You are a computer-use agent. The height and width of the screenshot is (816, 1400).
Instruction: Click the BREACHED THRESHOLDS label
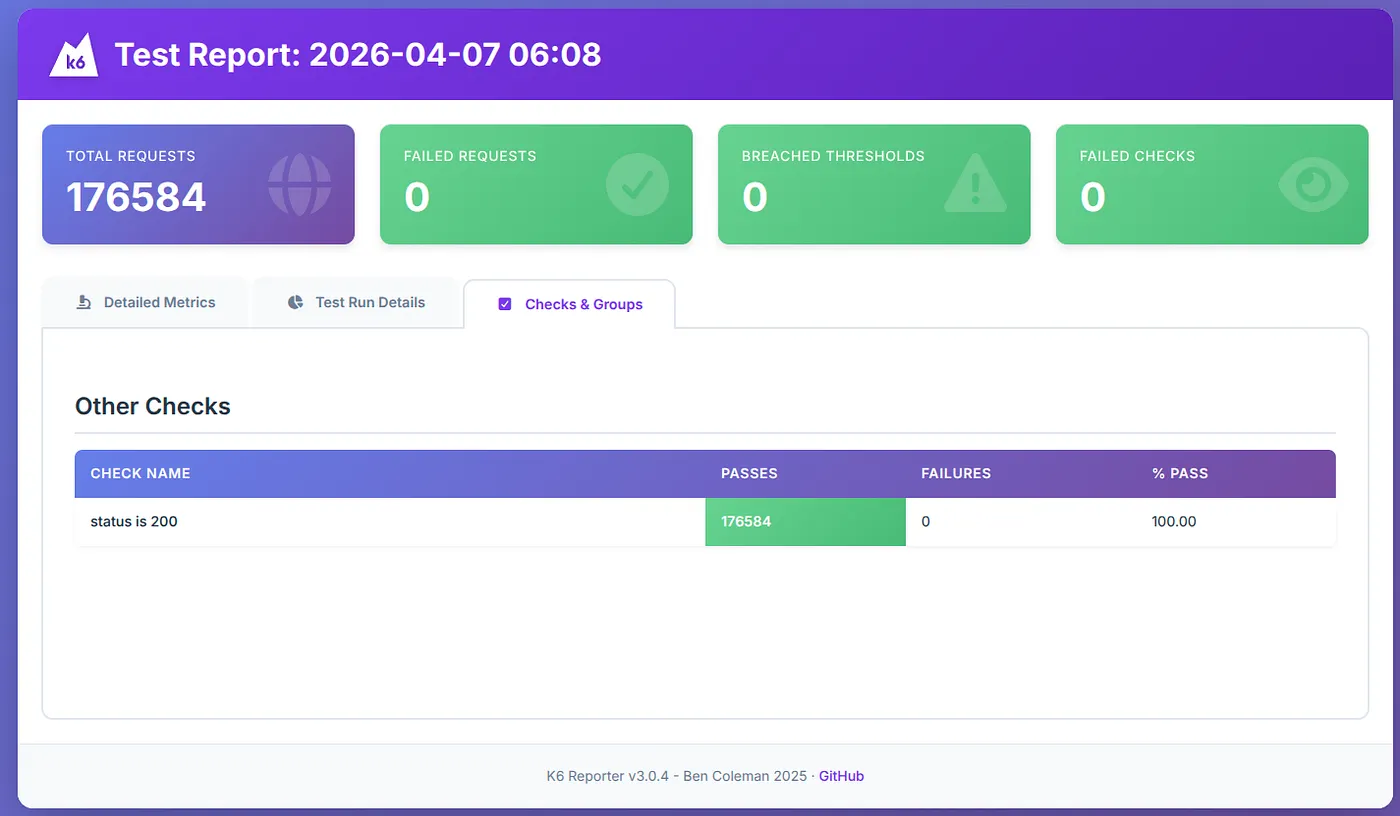pyautogui.click(x=833, y=156)
